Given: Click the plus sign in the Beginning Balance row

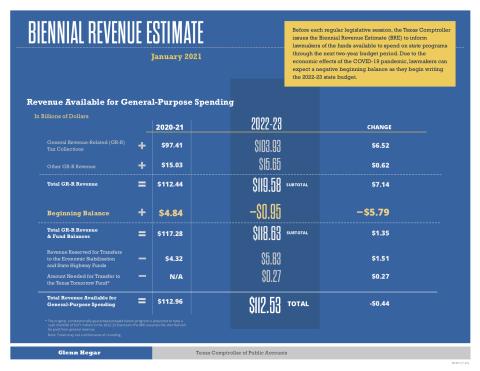Looking at the screenshot, I should click(142, 212).
